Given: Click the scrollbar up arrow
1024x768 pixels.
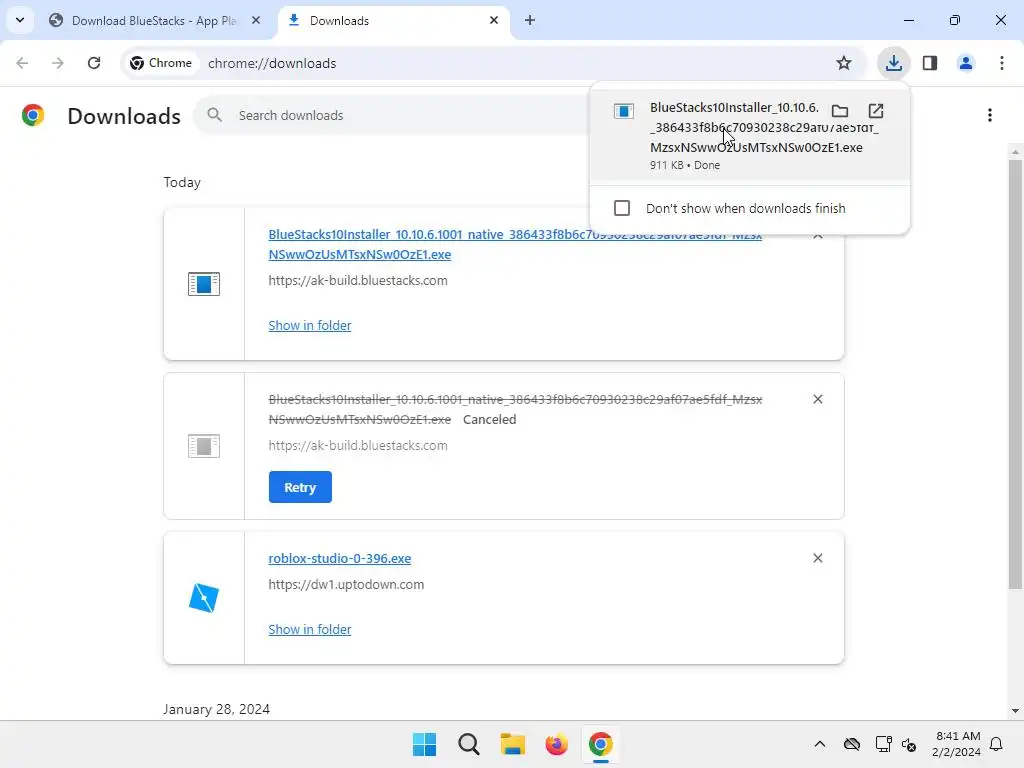Looking at the screenshot, I should pos(1015,152).
